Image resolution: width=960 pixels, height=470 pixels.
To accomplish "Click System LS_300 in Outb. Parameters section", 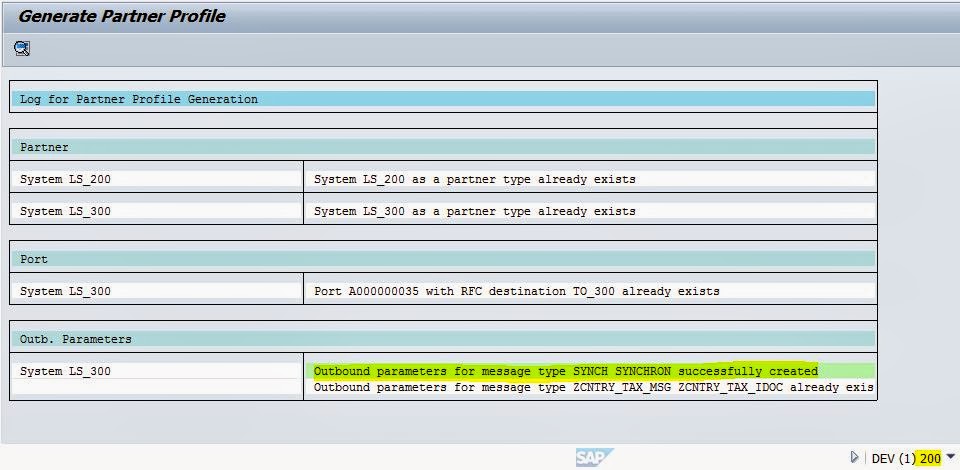I will (x=66, y=371).
